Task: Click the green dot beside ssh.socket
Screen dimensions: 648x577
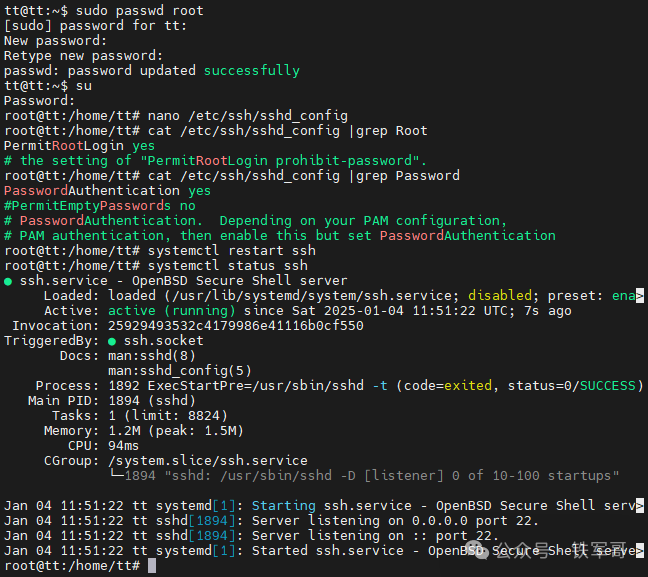Action: click(112, 342)
